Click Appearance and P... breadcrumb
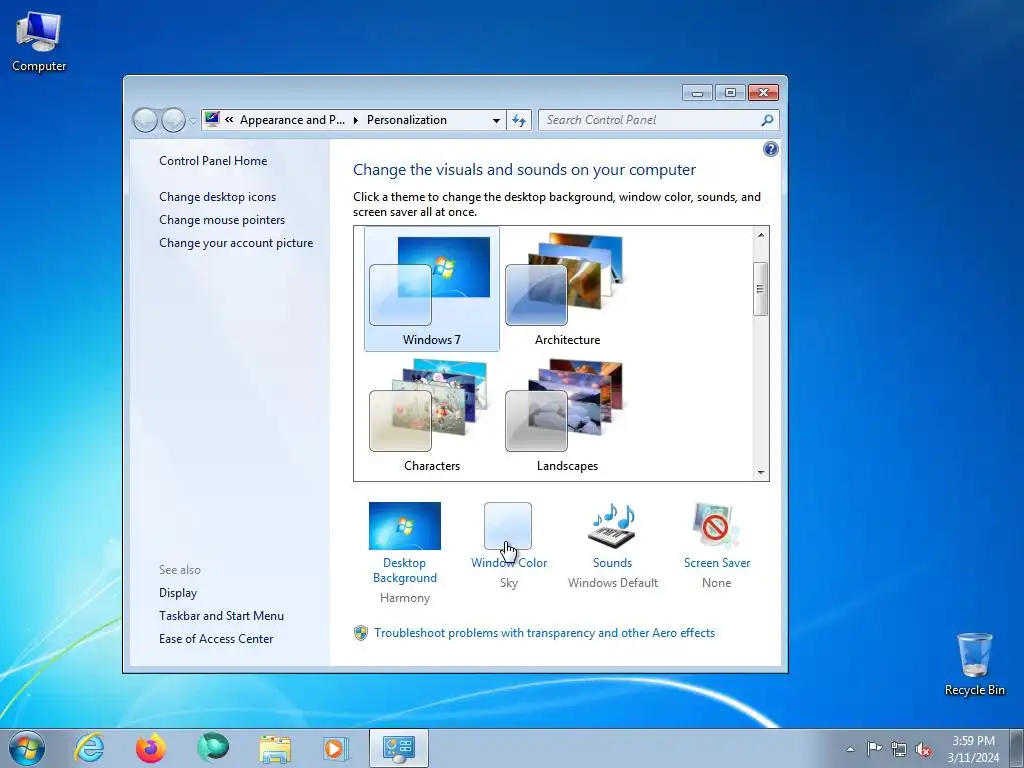Image resolution: width=1024 pixels, height=768 pixels. (292, 120)
